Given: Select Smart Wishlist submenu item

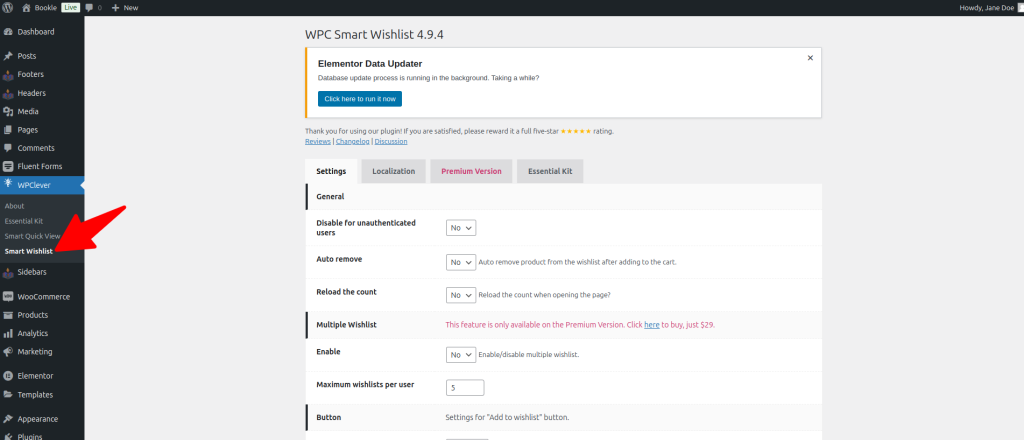Looking at the screenshot, I should (x=29, y=251).
